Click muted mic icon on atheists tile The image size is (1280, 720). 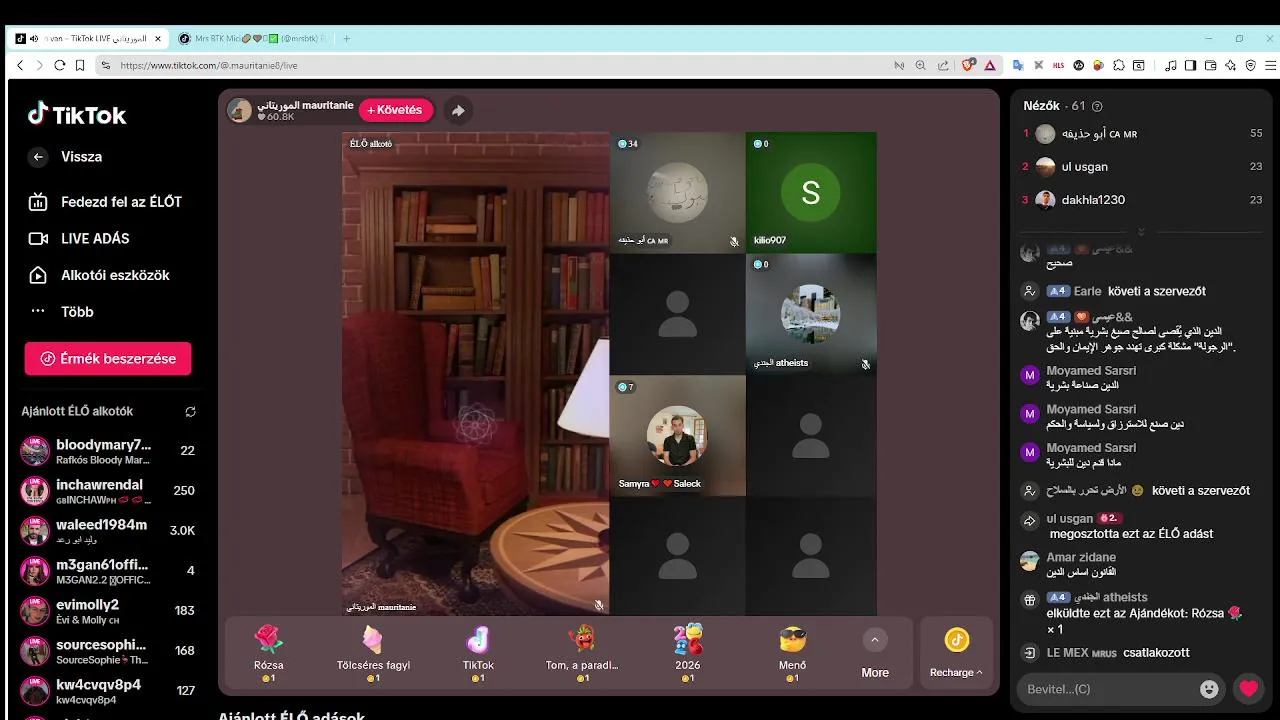coord(866,364)
